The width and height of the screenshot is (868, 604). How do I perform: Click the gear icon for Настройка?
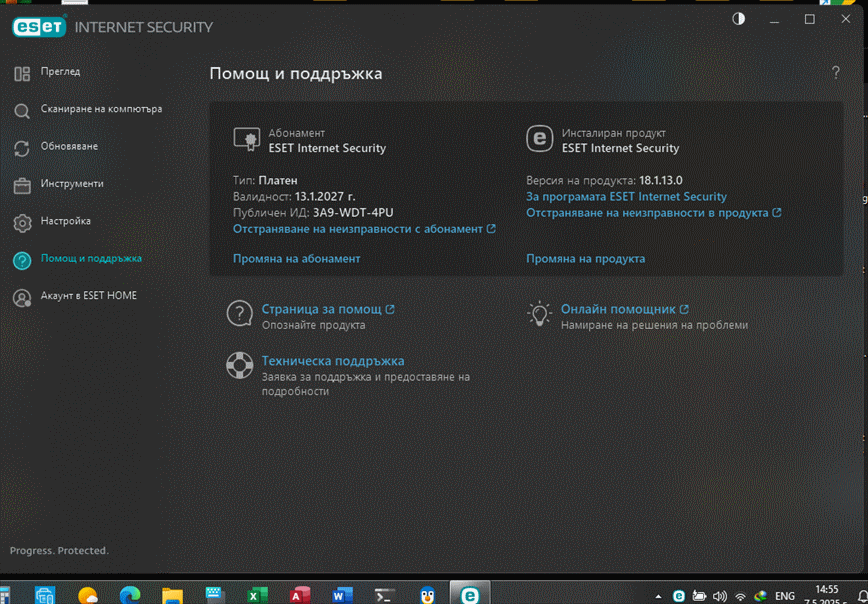[22, 223]
